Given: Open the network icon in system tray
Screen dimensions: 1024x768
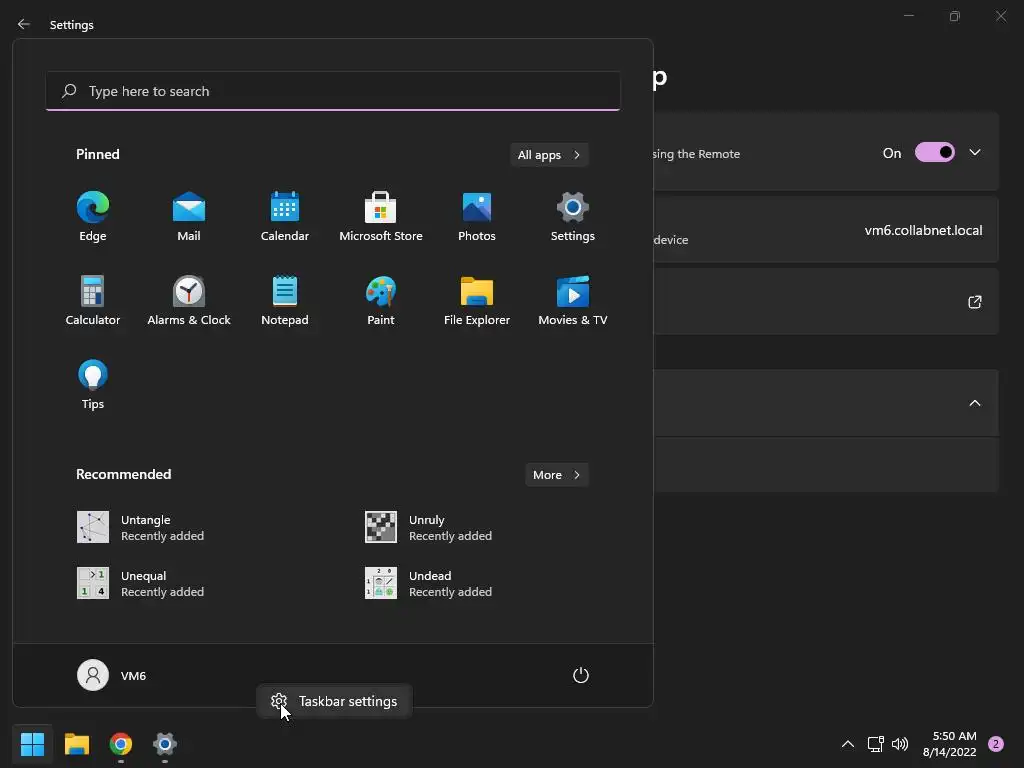Looking at the screenshot, I should (876, 744).
